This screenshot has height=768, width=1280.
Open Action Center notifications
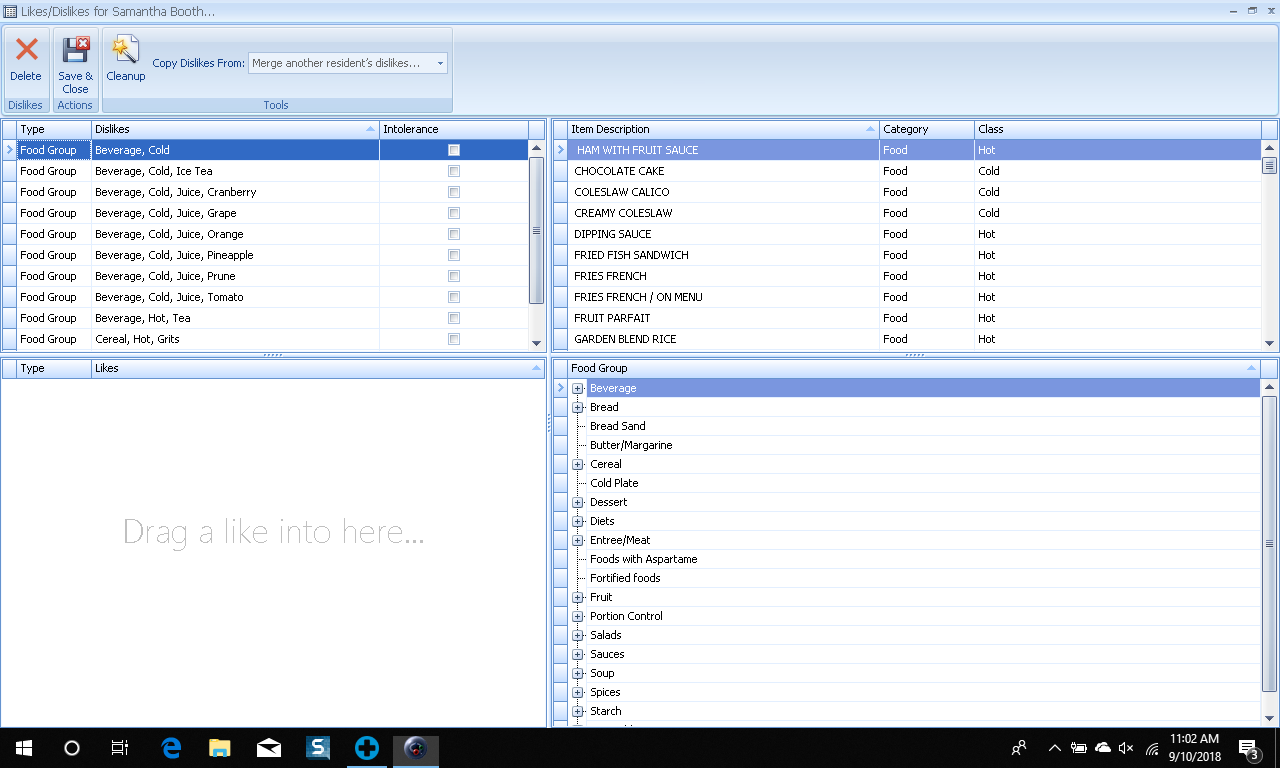pos(1249,748)
